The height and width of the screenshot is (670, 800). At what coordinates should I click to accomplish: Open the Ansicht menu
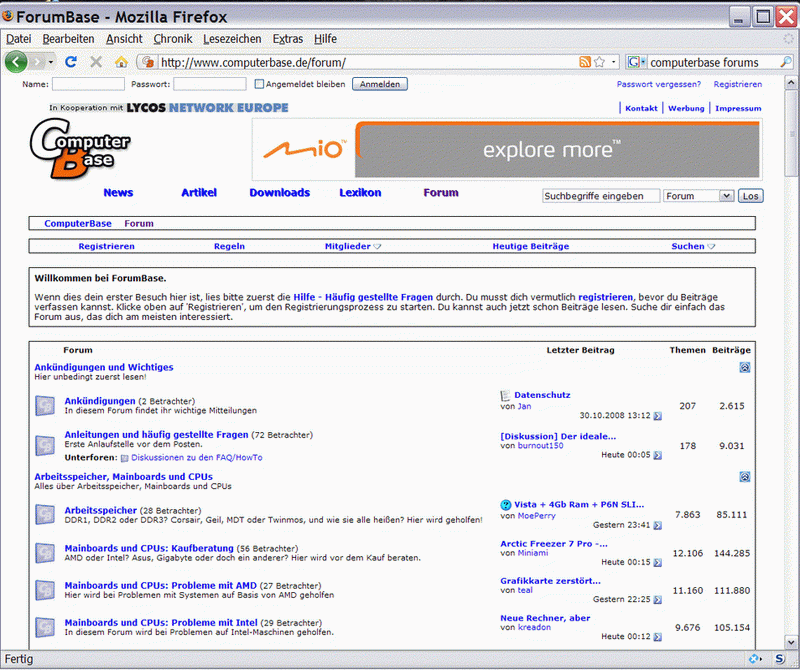pos(124,39)
